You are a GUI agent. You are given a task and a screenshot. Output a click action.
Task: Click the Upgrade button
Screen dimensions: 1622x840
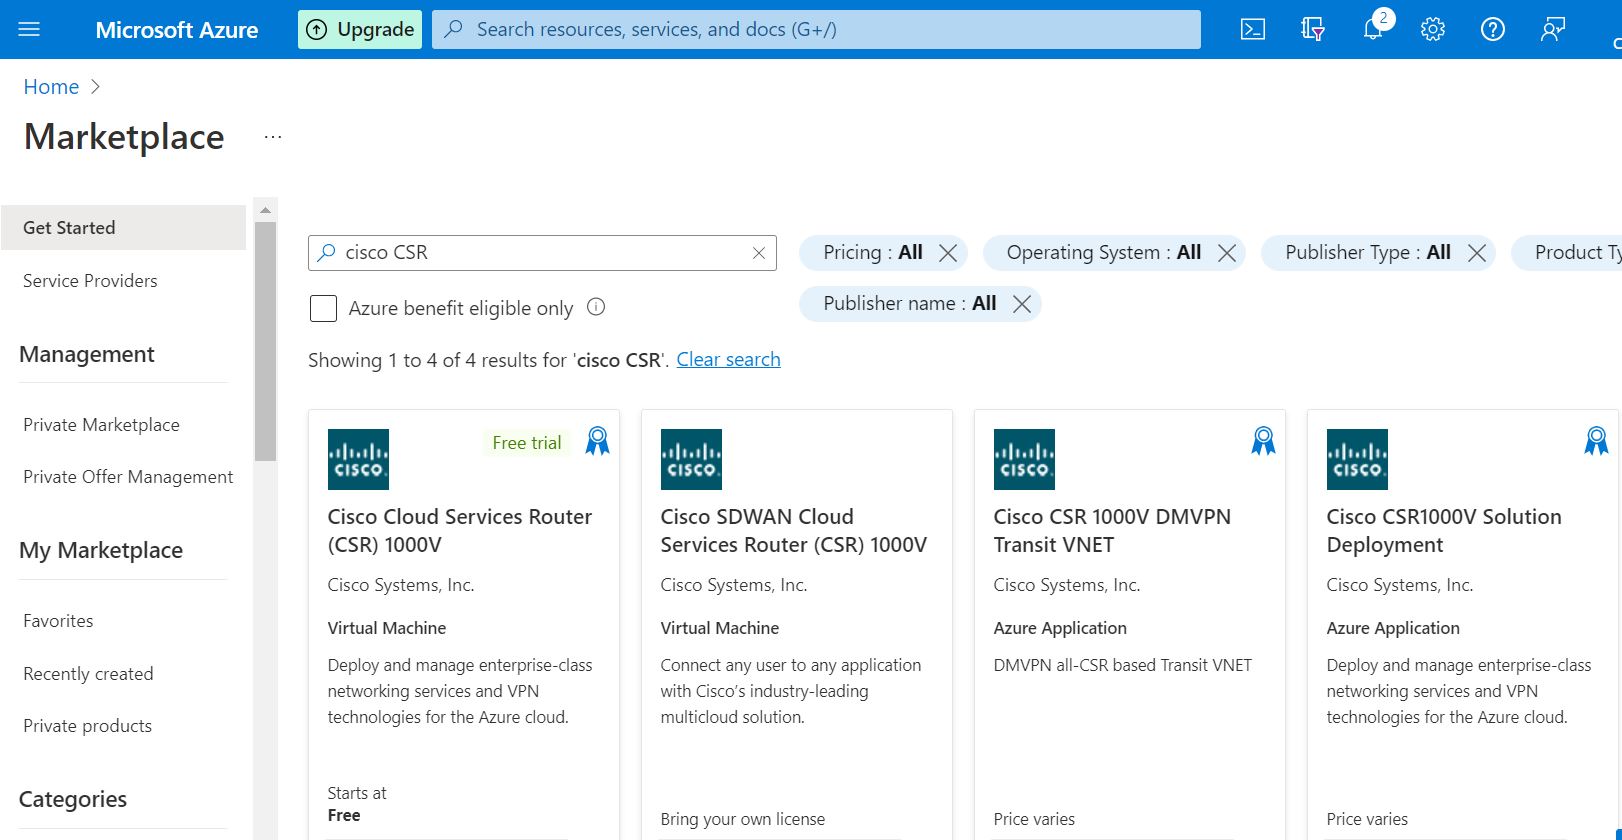tap(360, 30)
